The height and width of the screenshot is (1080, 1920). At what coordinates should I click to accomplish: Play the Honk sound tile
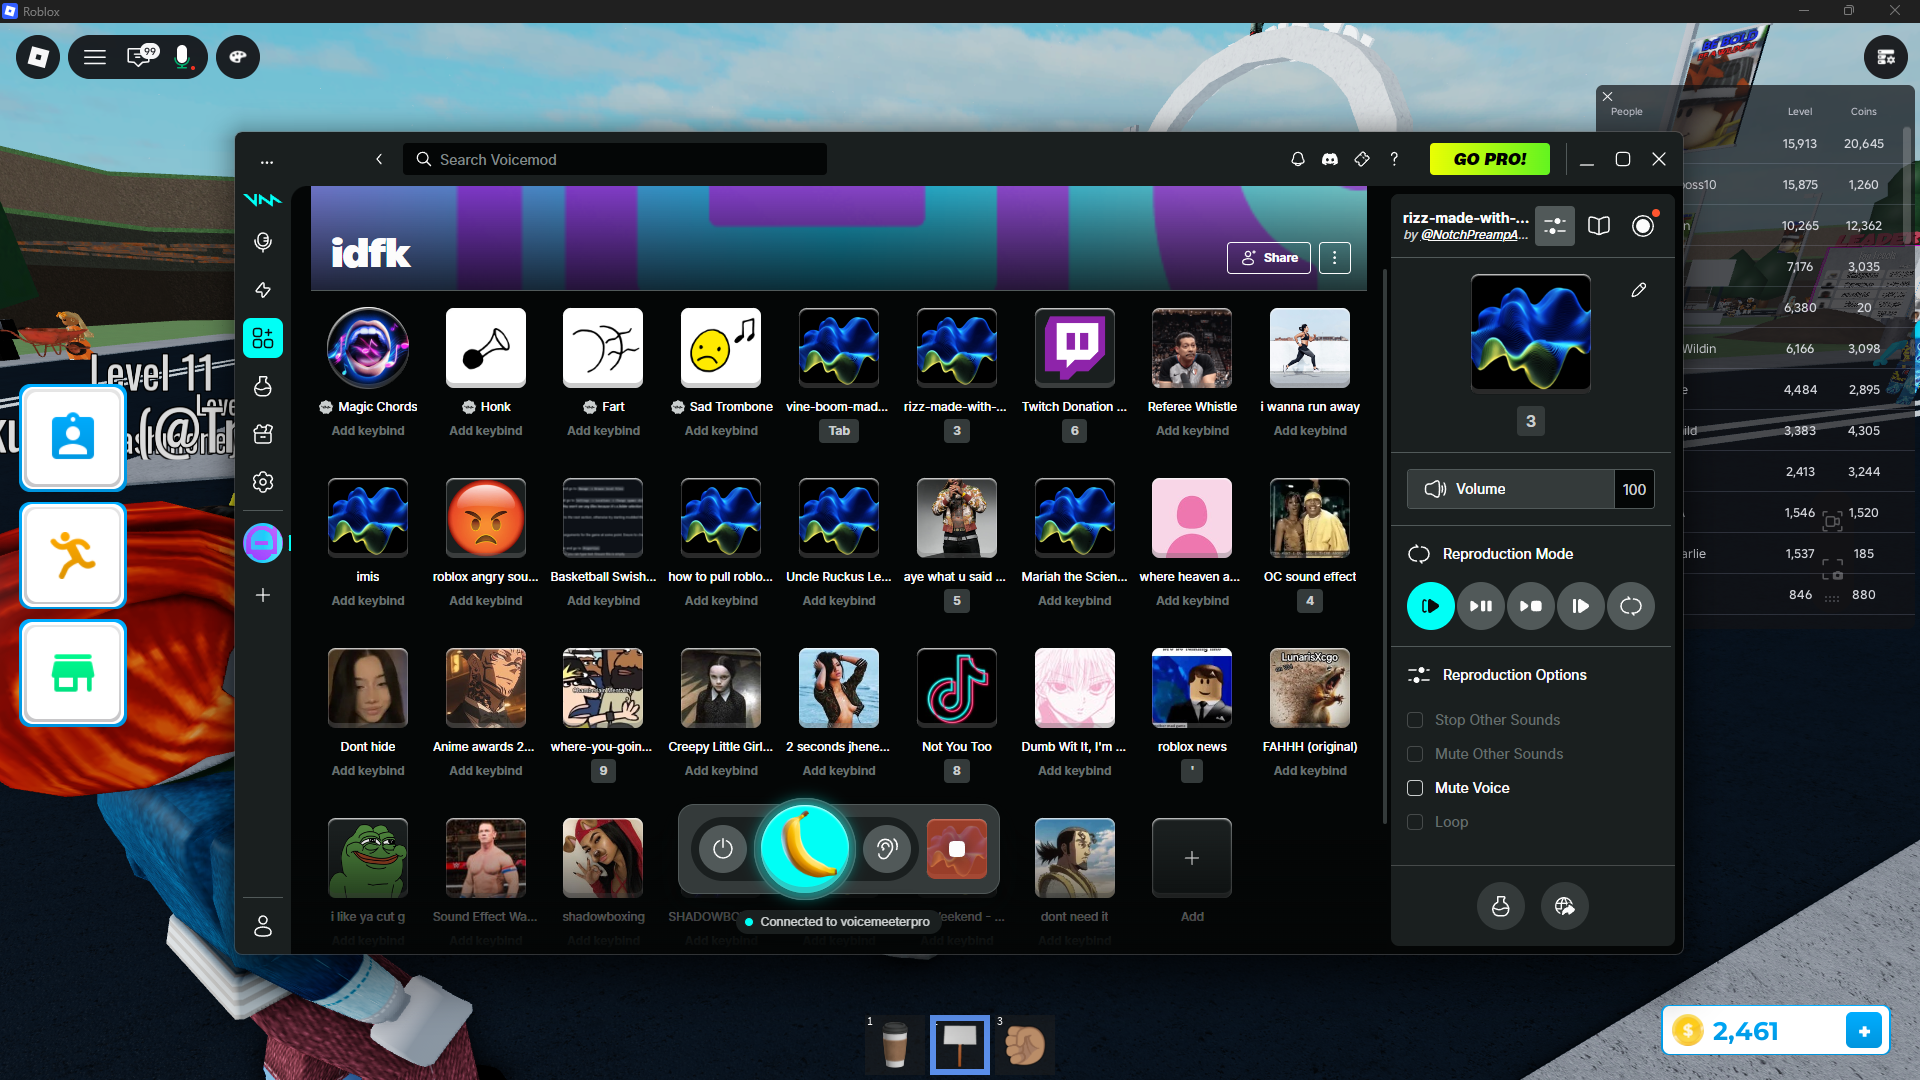486,347
